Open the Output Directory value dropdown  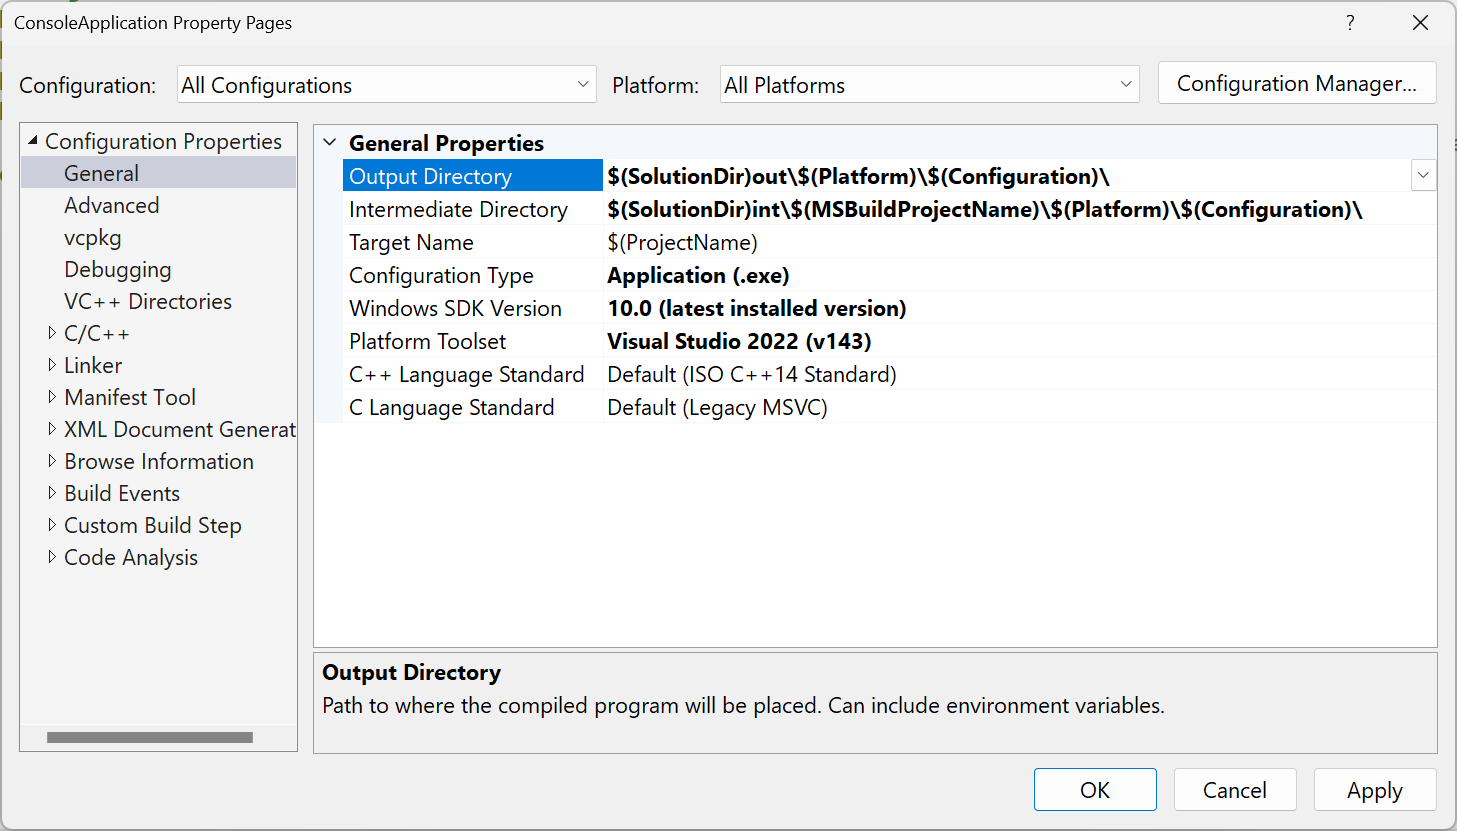coord(1423,175)
